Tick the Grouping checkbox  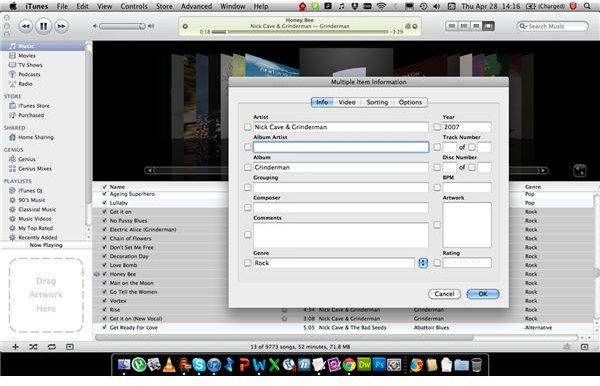[x=248, y=187]
